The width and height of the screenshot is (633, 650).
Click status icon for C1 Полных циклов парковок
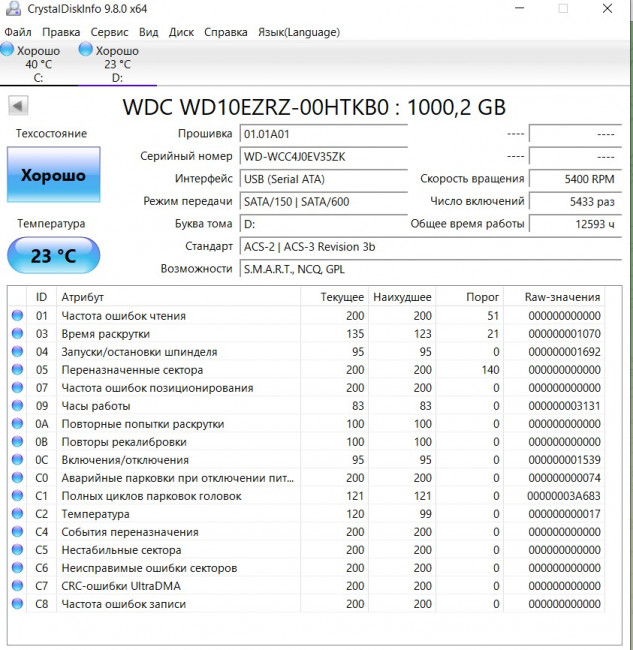17,496
